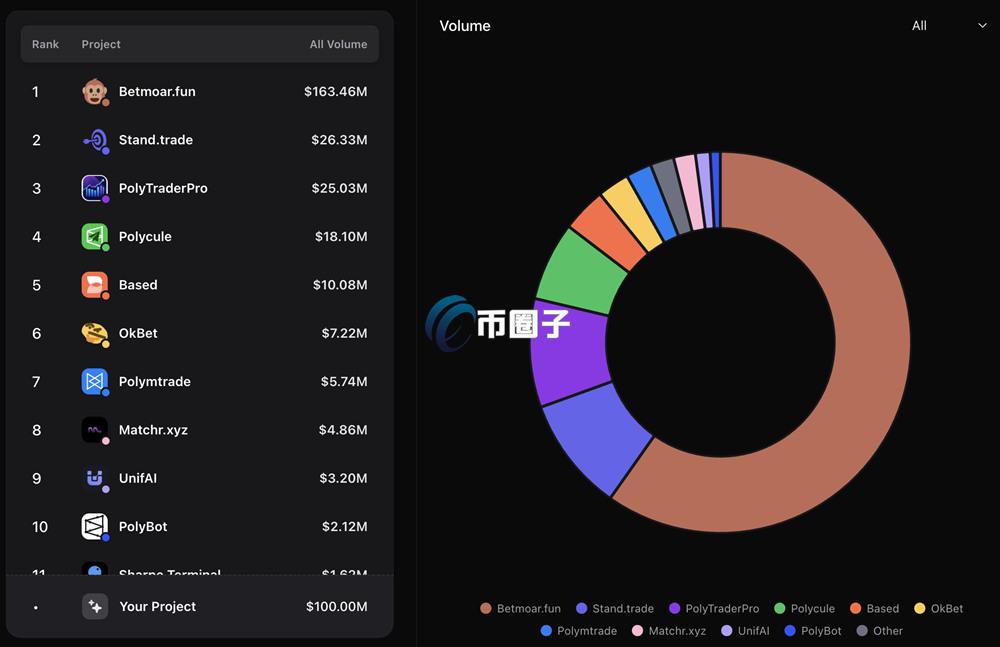The image size is (1000, 647).
Task: Switch to the All Volume column header
Action: click(339, 44)
